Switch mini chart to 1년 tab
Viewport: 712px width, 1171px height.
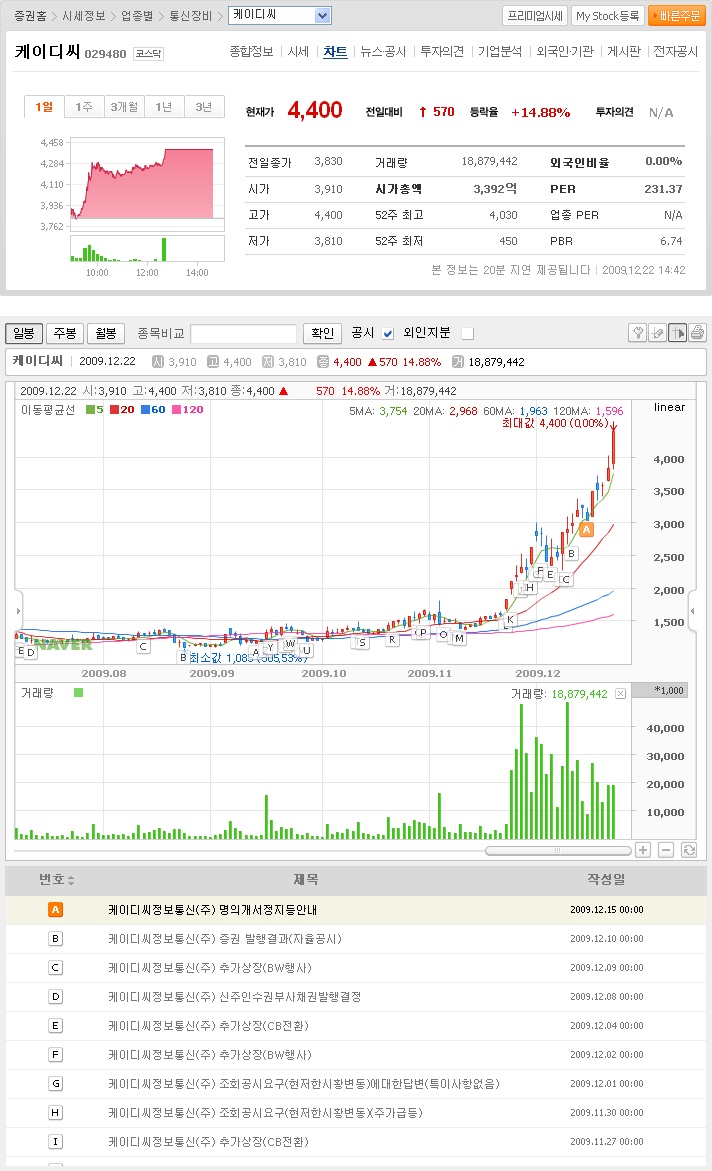click(164, 107)
